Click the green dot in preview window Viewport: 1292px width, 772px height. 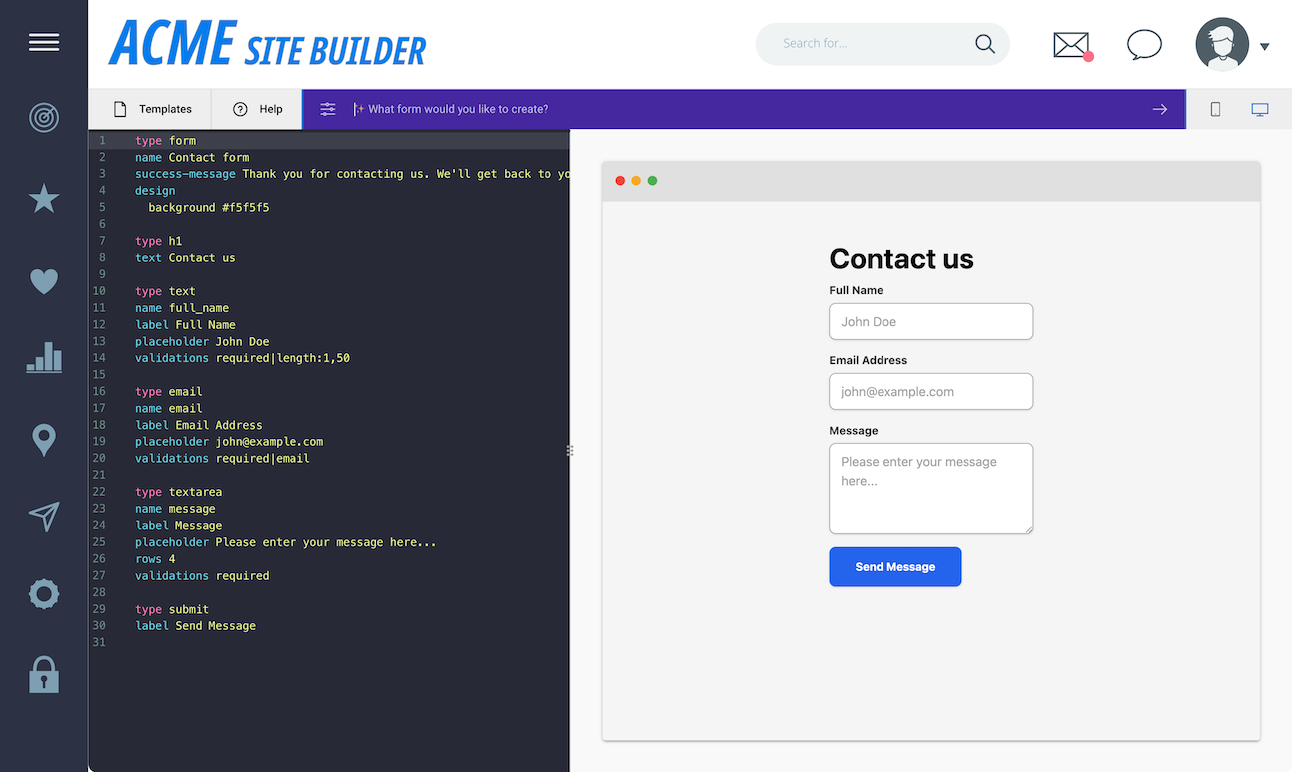652,181
